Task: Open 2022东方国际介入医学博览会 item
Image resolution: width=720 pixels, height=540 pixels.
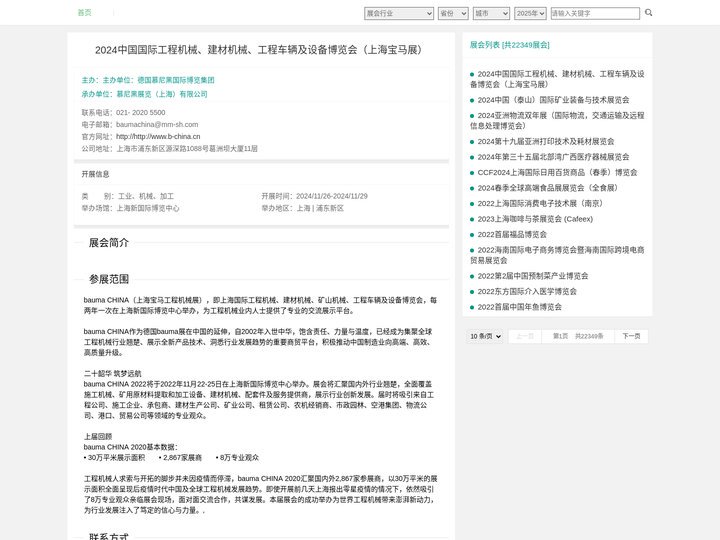Action: (x=527, y=292)
